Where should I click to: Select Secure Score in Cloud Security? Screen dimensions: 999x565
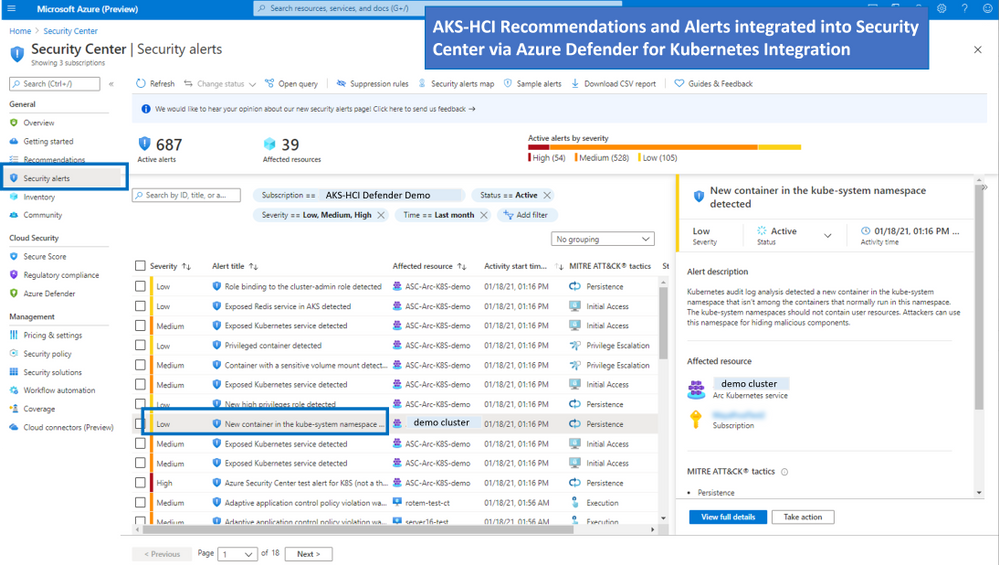point(45,256)
